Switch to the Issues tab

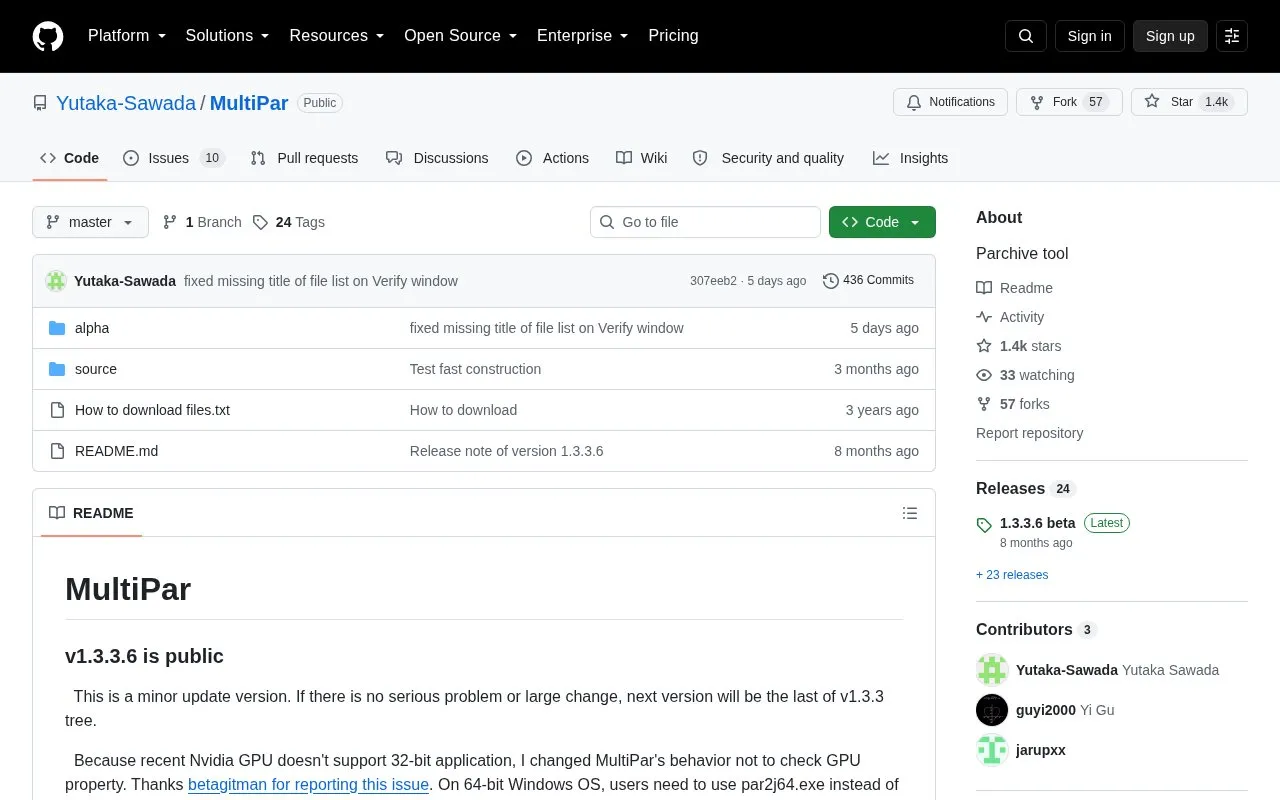[174, 158]
